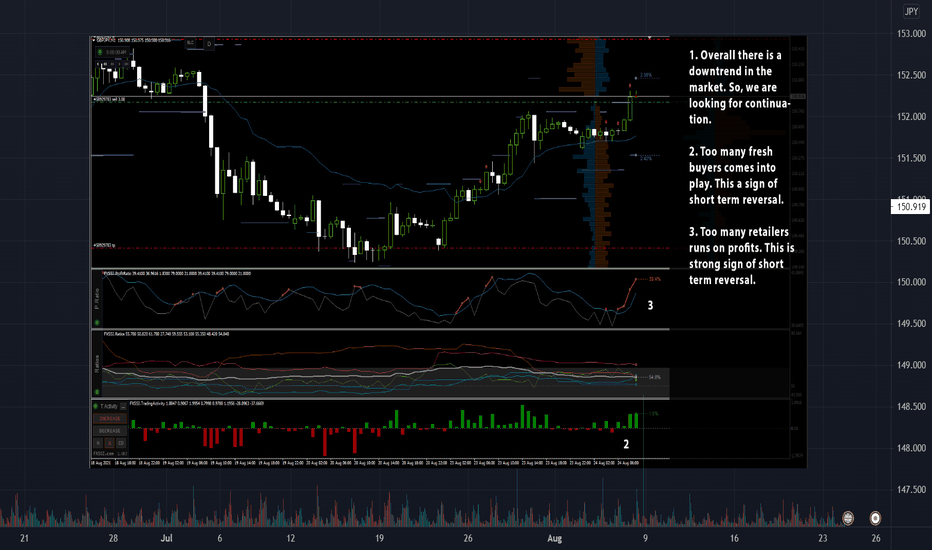Viewport: 932px width, 550px height.
Task: Click the D button beside SLC
Action: click(x=209, y=44)
